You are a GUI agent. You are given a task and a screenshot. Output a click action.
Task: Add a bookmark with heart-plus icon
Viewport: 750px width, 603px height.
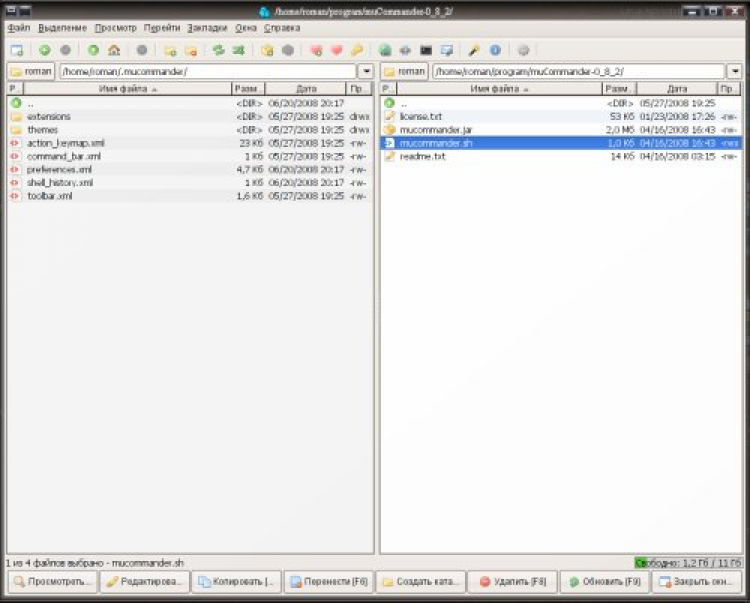tap(316, 50)
